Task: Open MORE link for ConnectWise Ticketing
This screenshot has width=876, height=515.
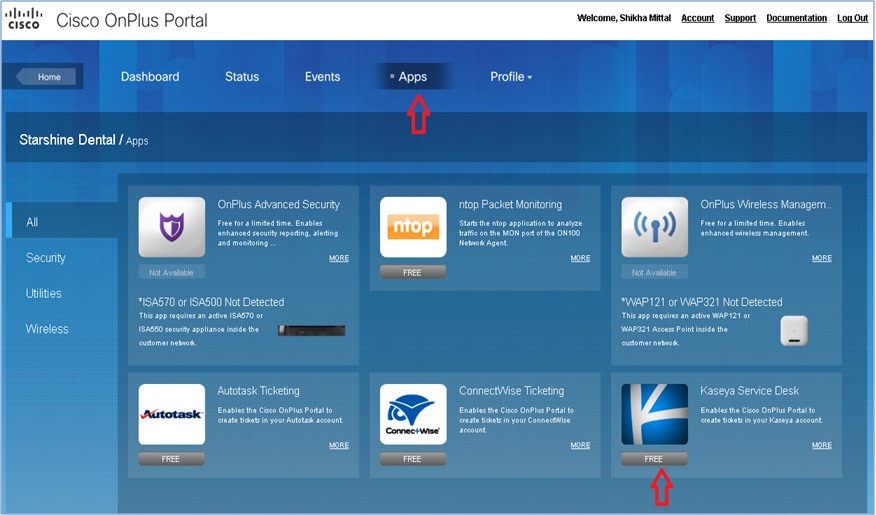Action: 580,445
